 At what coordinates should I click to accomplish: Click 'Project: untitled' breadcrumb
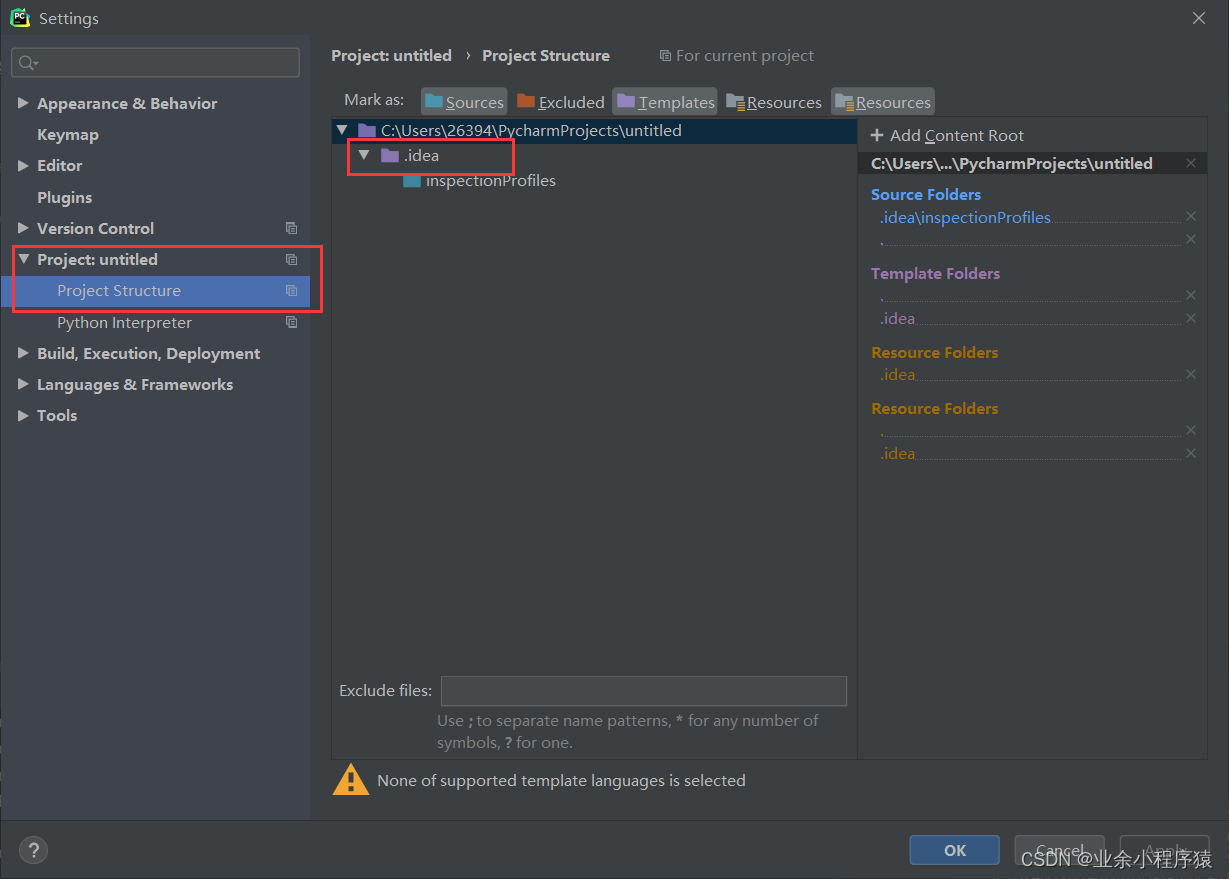click(391, 55)
